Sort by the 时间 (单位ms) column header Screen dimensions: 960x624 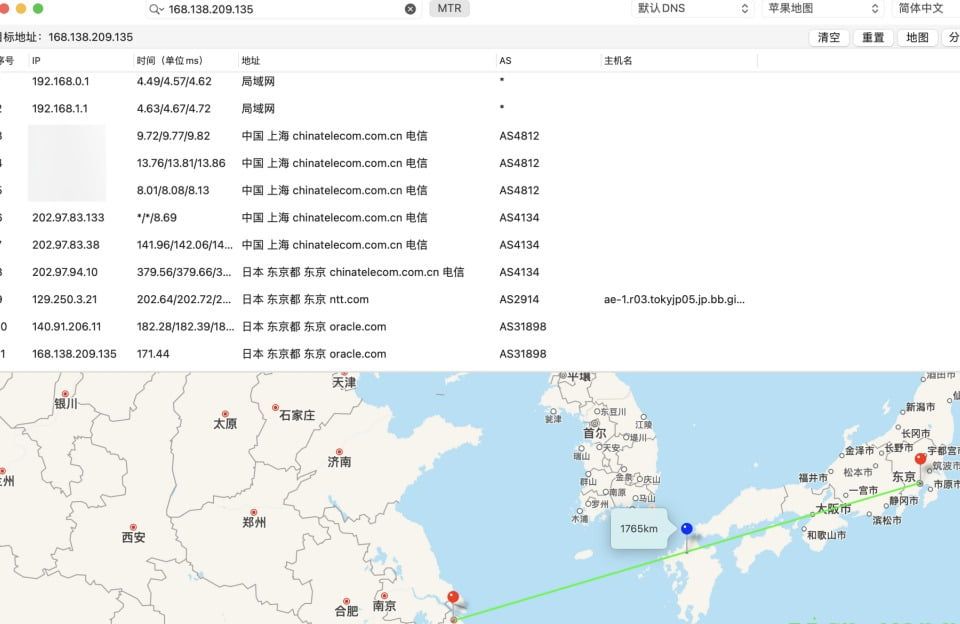(169, 61)
